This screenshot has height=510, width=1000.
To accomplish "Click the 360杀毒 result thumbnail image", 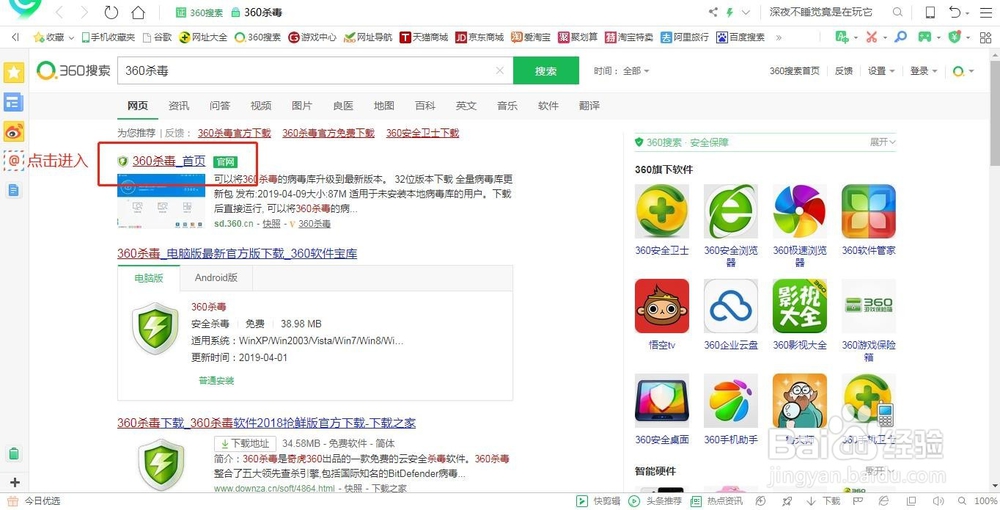I will pos(161,200).
